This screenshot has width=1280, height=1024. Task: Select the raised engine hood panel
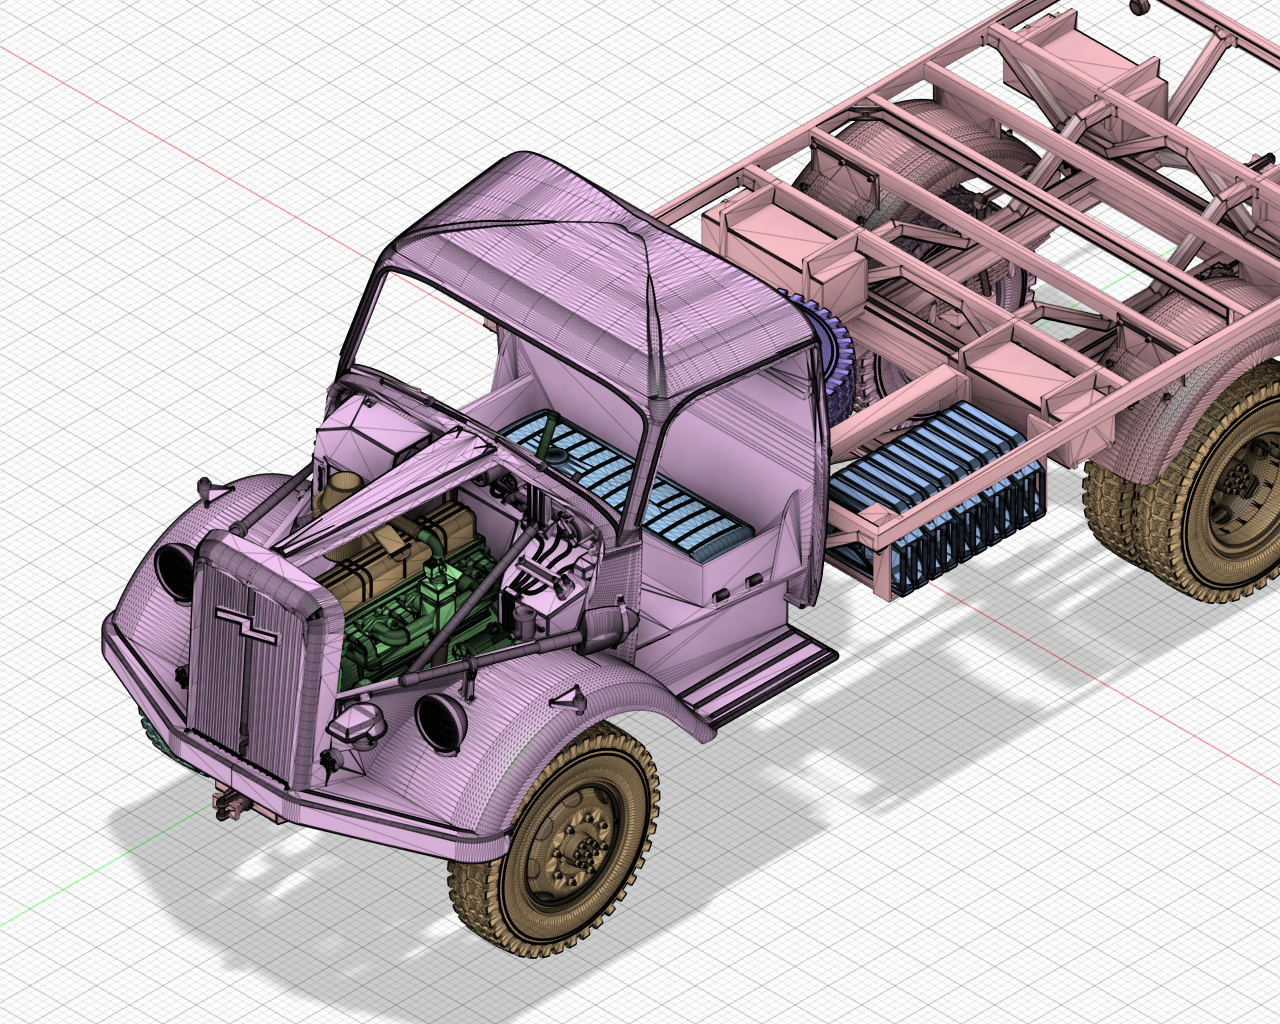coord(430,470)
